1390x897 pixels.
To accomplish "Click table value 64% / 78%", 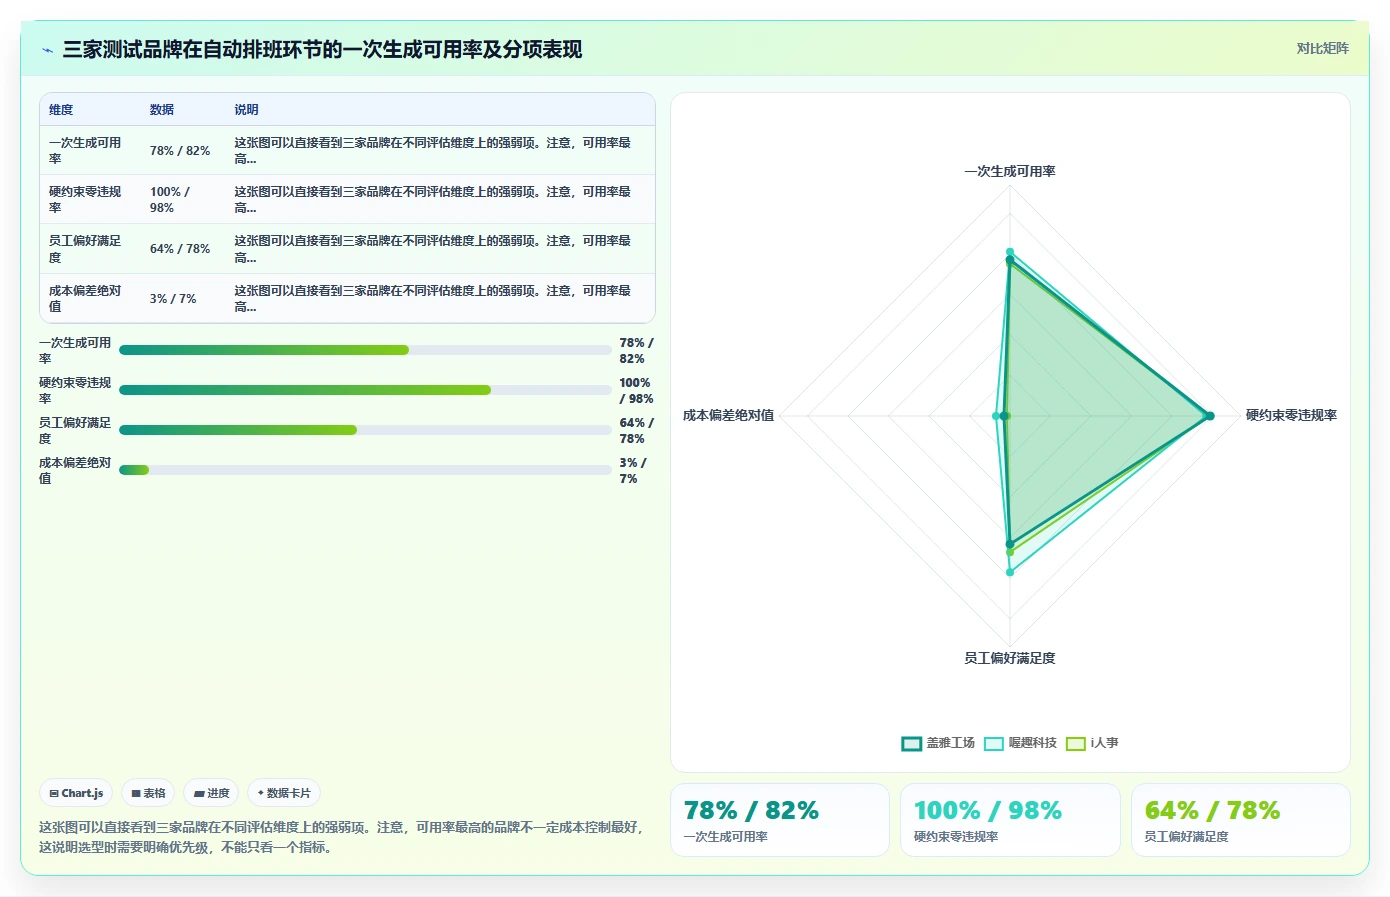I will [x=180, y=249].
